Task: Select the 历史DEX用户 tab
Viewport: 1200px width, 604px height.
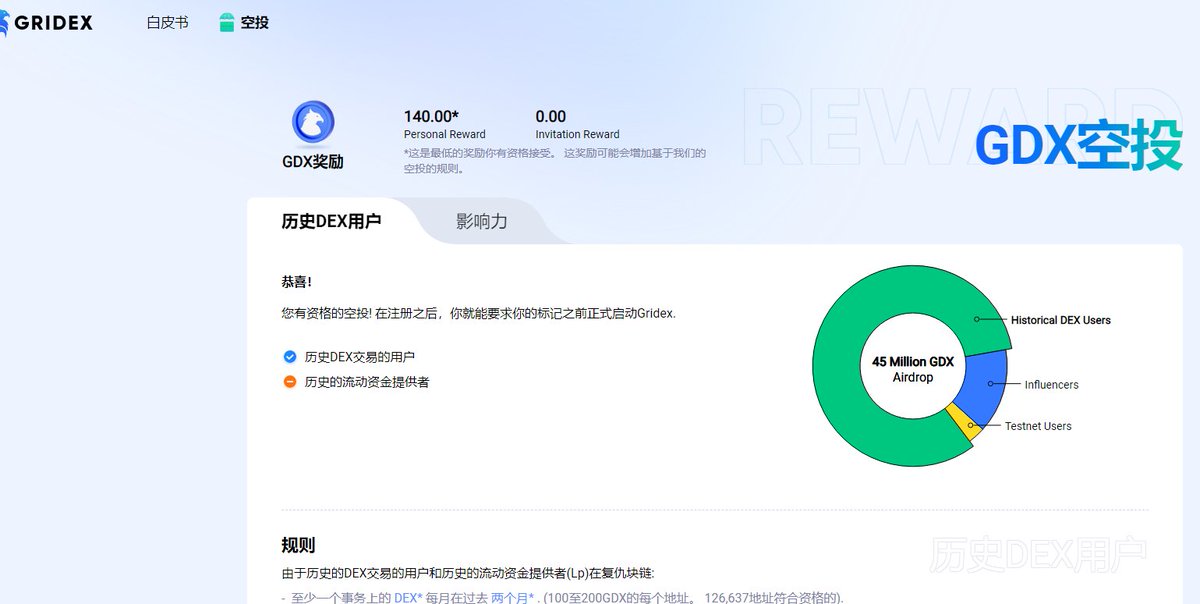Action: tap(331, 222)
